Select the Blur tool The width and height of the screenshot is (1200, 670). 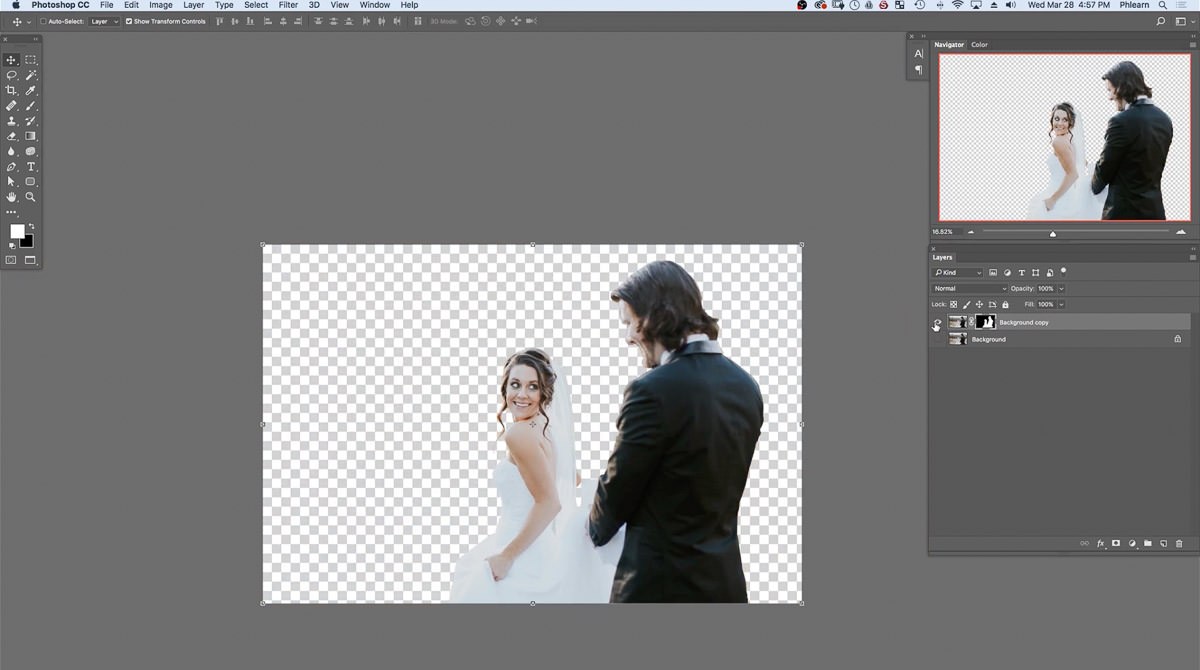pyautogui.click(x=12, y=151)
